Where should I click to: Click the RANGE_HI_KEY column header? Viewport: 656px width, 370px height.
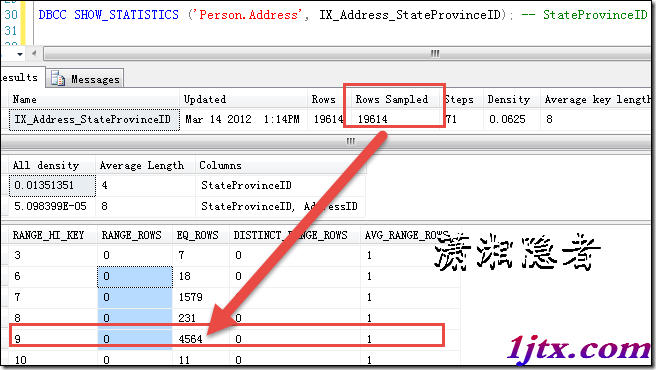[x=53, y=235]
